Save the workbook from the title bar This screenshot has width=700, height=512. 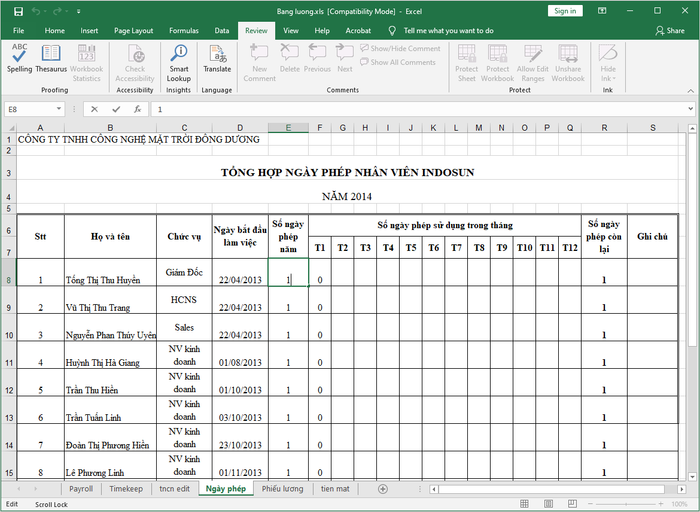click(18, 11)
